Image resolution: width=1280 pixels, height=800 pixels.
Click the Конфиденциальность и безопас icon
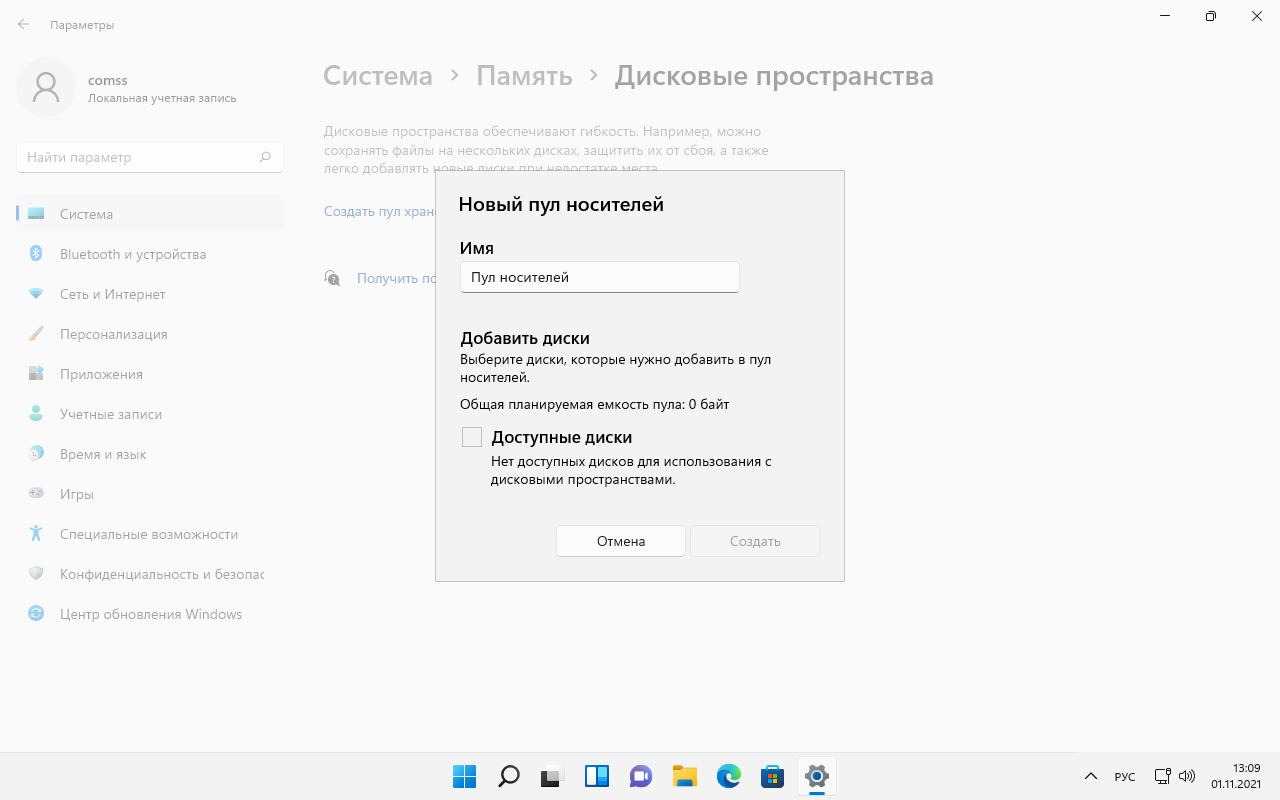pyautogui.click(x=36, y=574)
